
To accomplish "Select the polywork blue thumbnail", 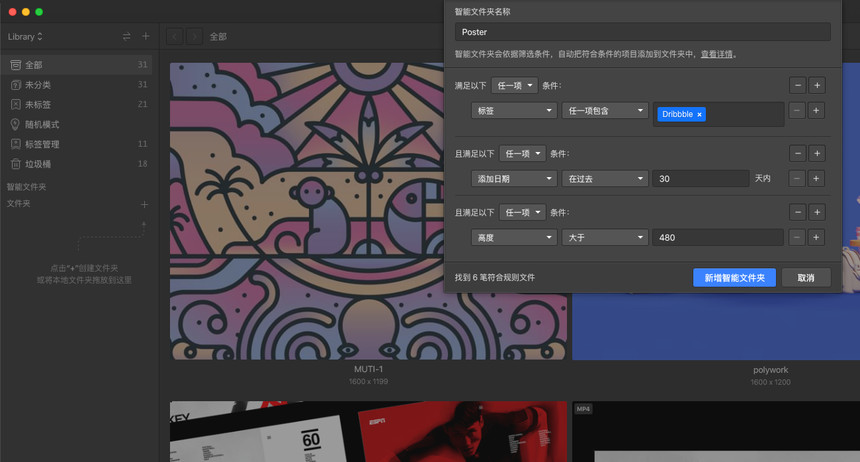I will tap(716, 326).
